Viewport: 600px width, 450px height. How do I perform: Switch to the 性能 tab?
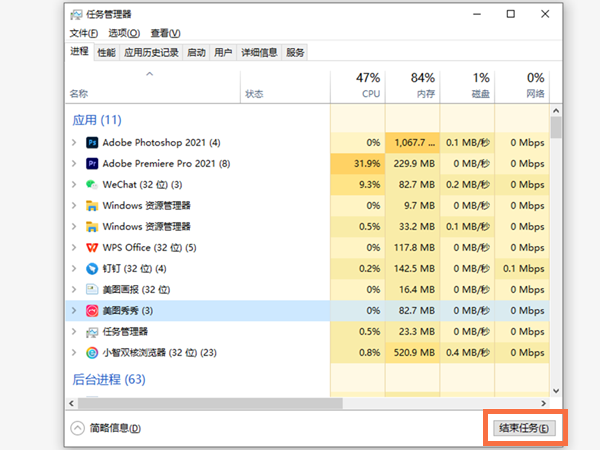tap(106, 52)
